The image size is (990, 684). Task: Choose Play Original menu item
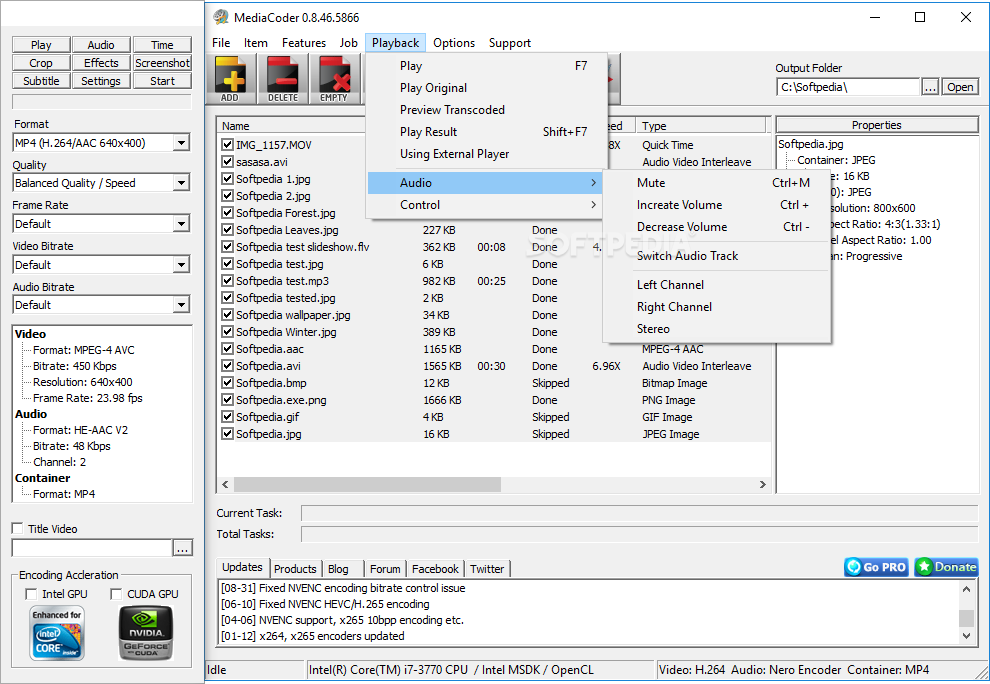(486, 88)
